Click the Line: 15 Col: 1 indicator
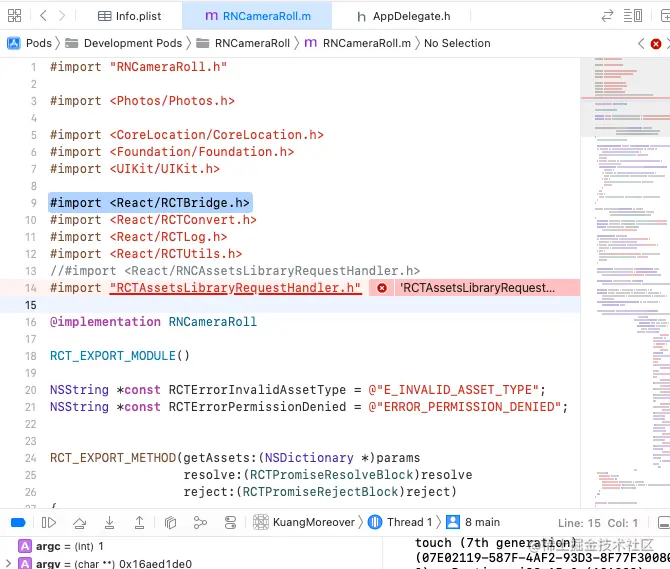Viewport: 670px width, 569px height. click(x=598, y=523)
